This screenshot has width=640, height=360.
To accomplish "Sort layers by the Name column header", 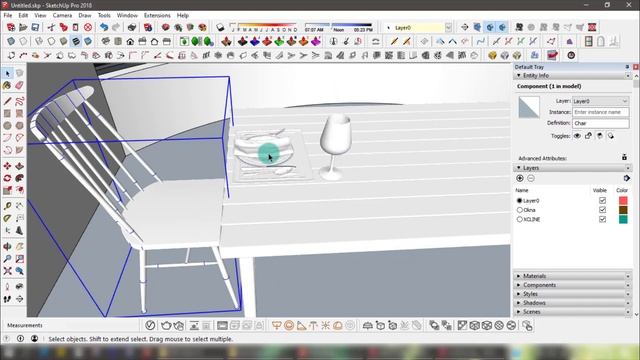I will (x=522, y=190).
